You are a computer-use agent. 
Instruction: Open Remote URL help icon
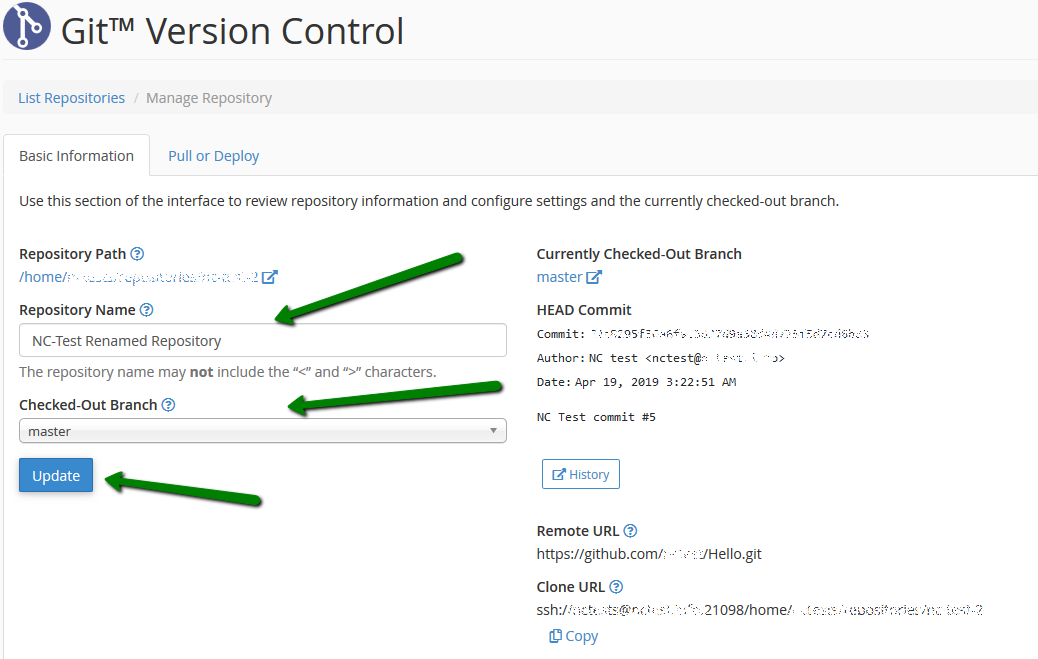tap(630, 531)
